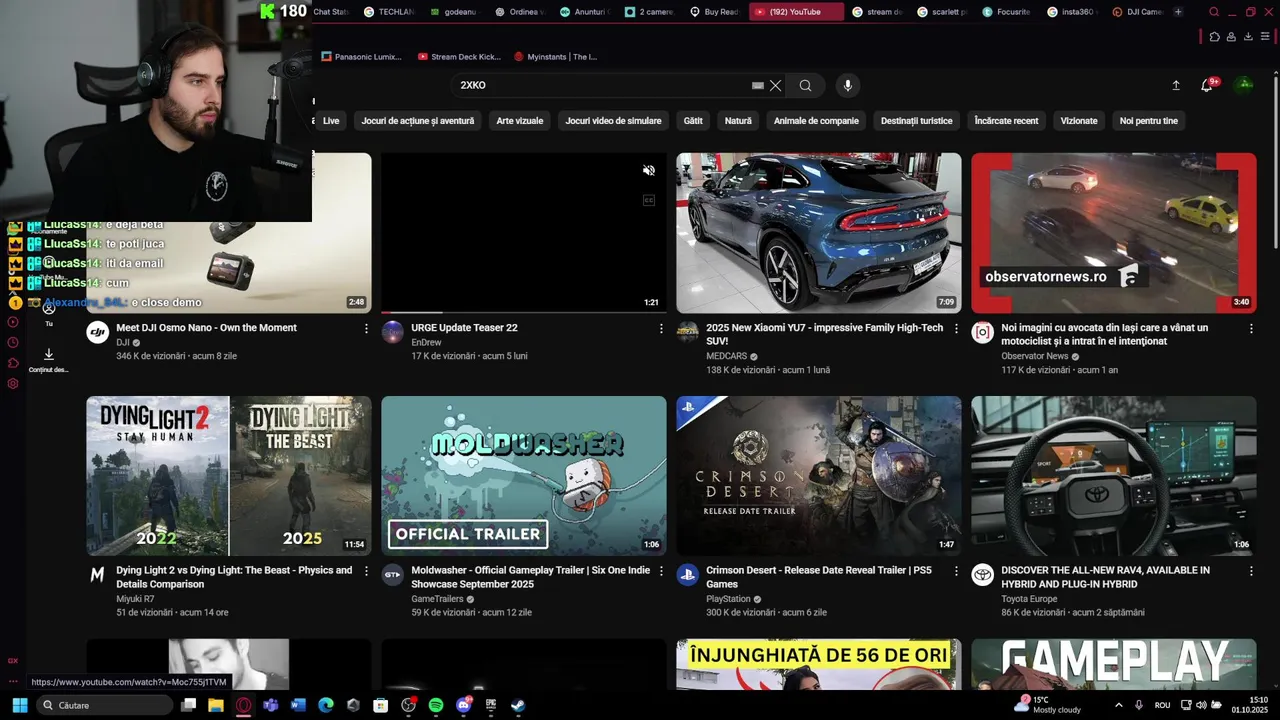Open options menu for Meet DJI Osmo Nano
Screen dimensions: 1280x720
tap(366, 328)
